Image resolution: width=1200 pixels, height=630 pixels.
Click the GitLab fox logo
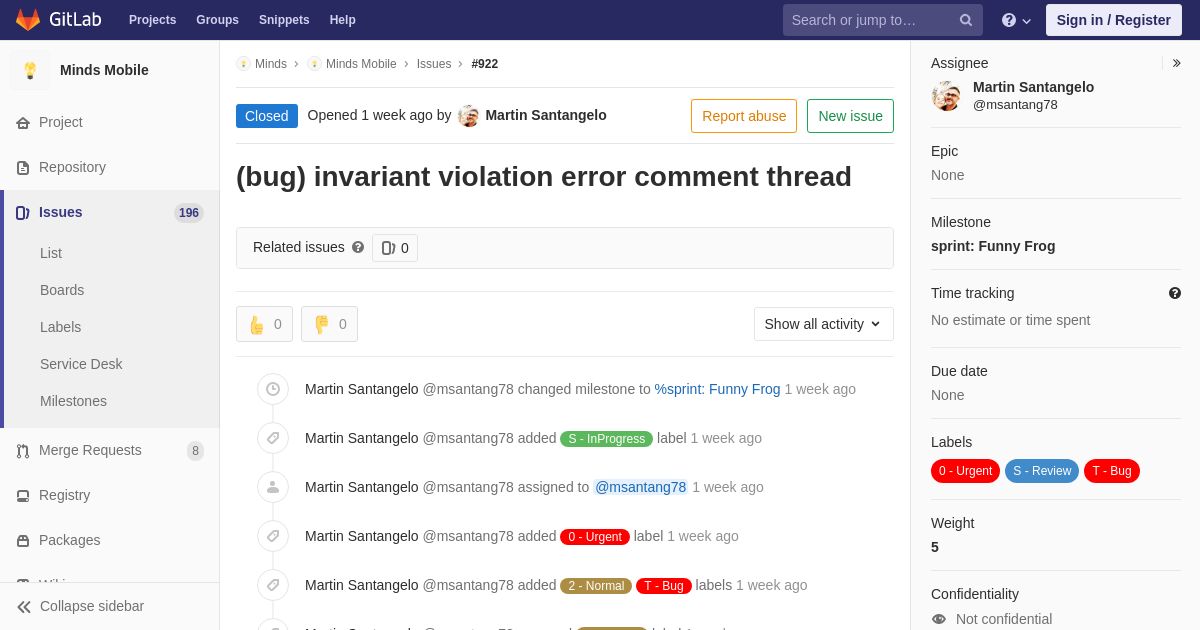(28, 20)
